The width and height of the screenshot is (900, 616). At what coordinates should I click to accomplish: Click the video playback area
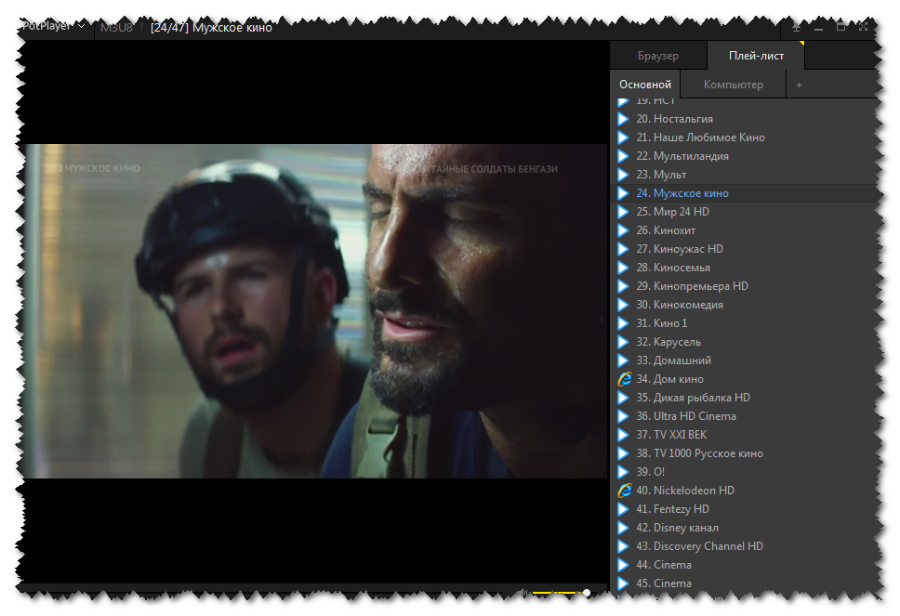point(316,311)
